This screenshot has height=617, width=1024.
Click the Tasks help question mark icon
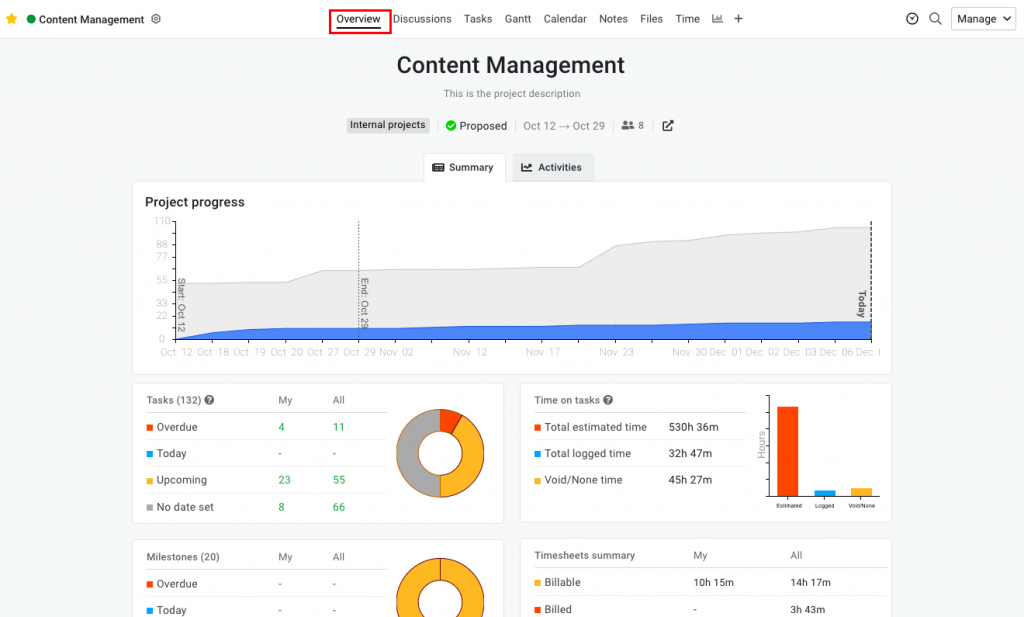(207, 400)
